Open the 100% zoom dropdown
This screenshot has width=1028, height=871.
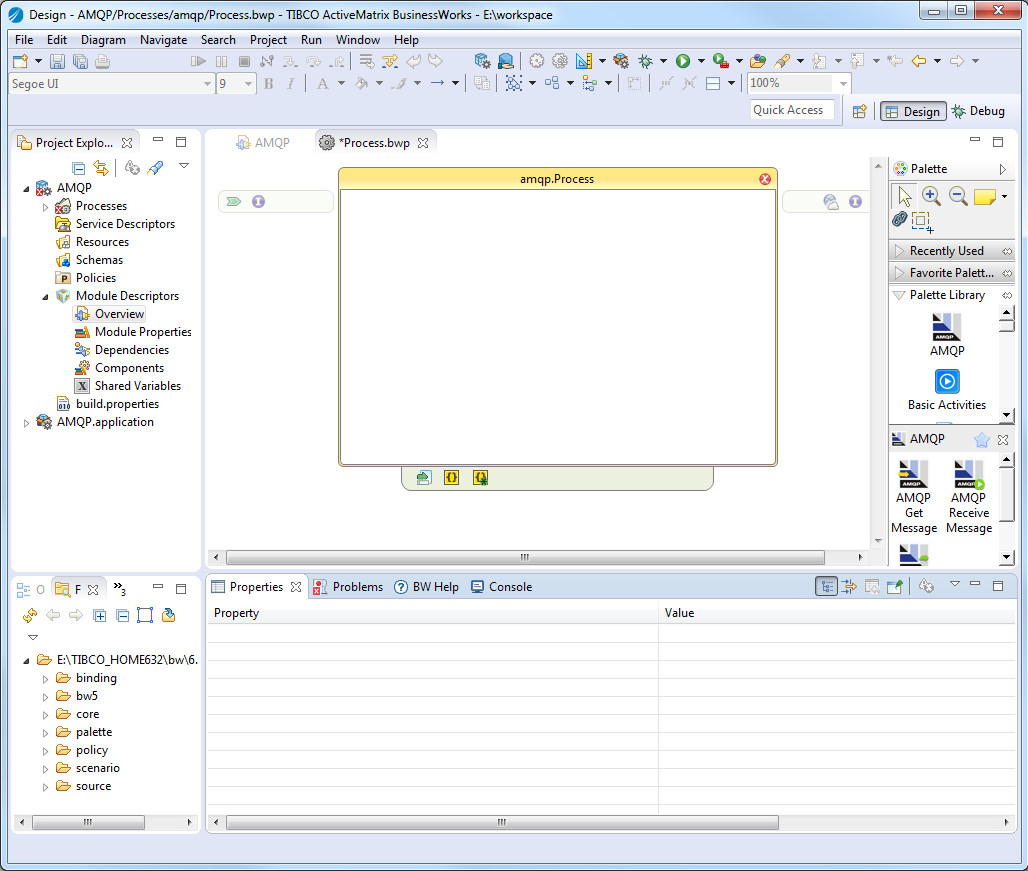point(843,83)
